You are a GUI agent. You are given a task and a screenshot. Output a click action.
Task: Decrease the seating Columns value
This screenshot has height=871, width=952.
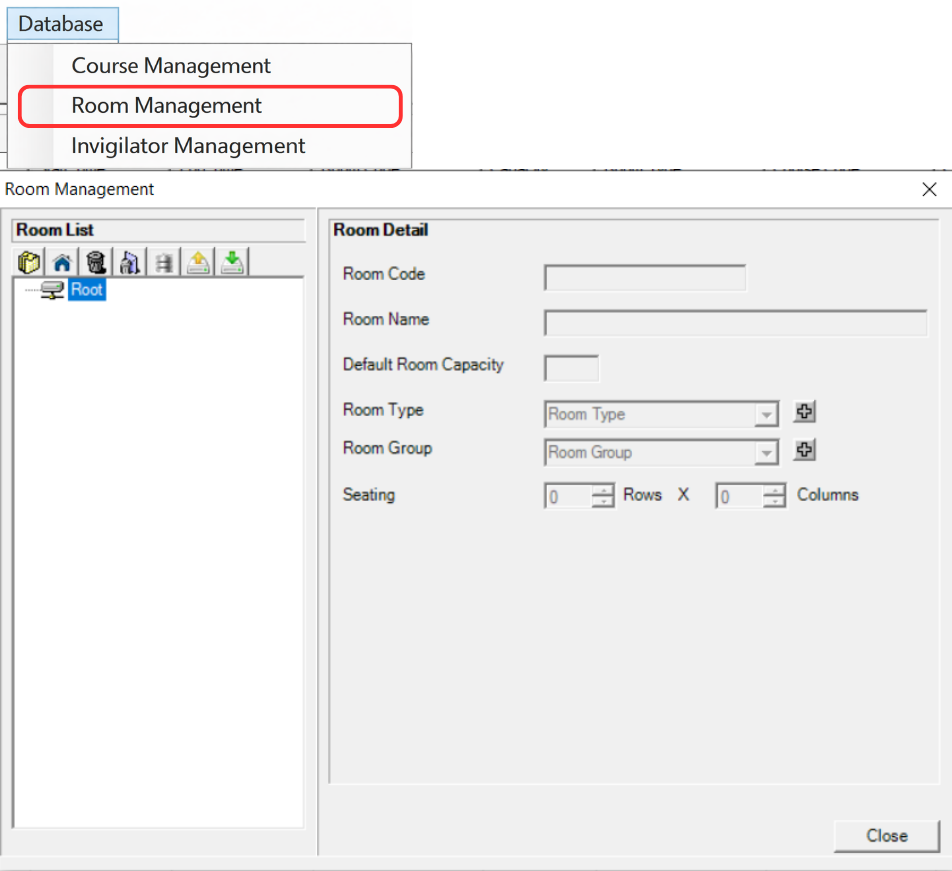coord(774,501)
